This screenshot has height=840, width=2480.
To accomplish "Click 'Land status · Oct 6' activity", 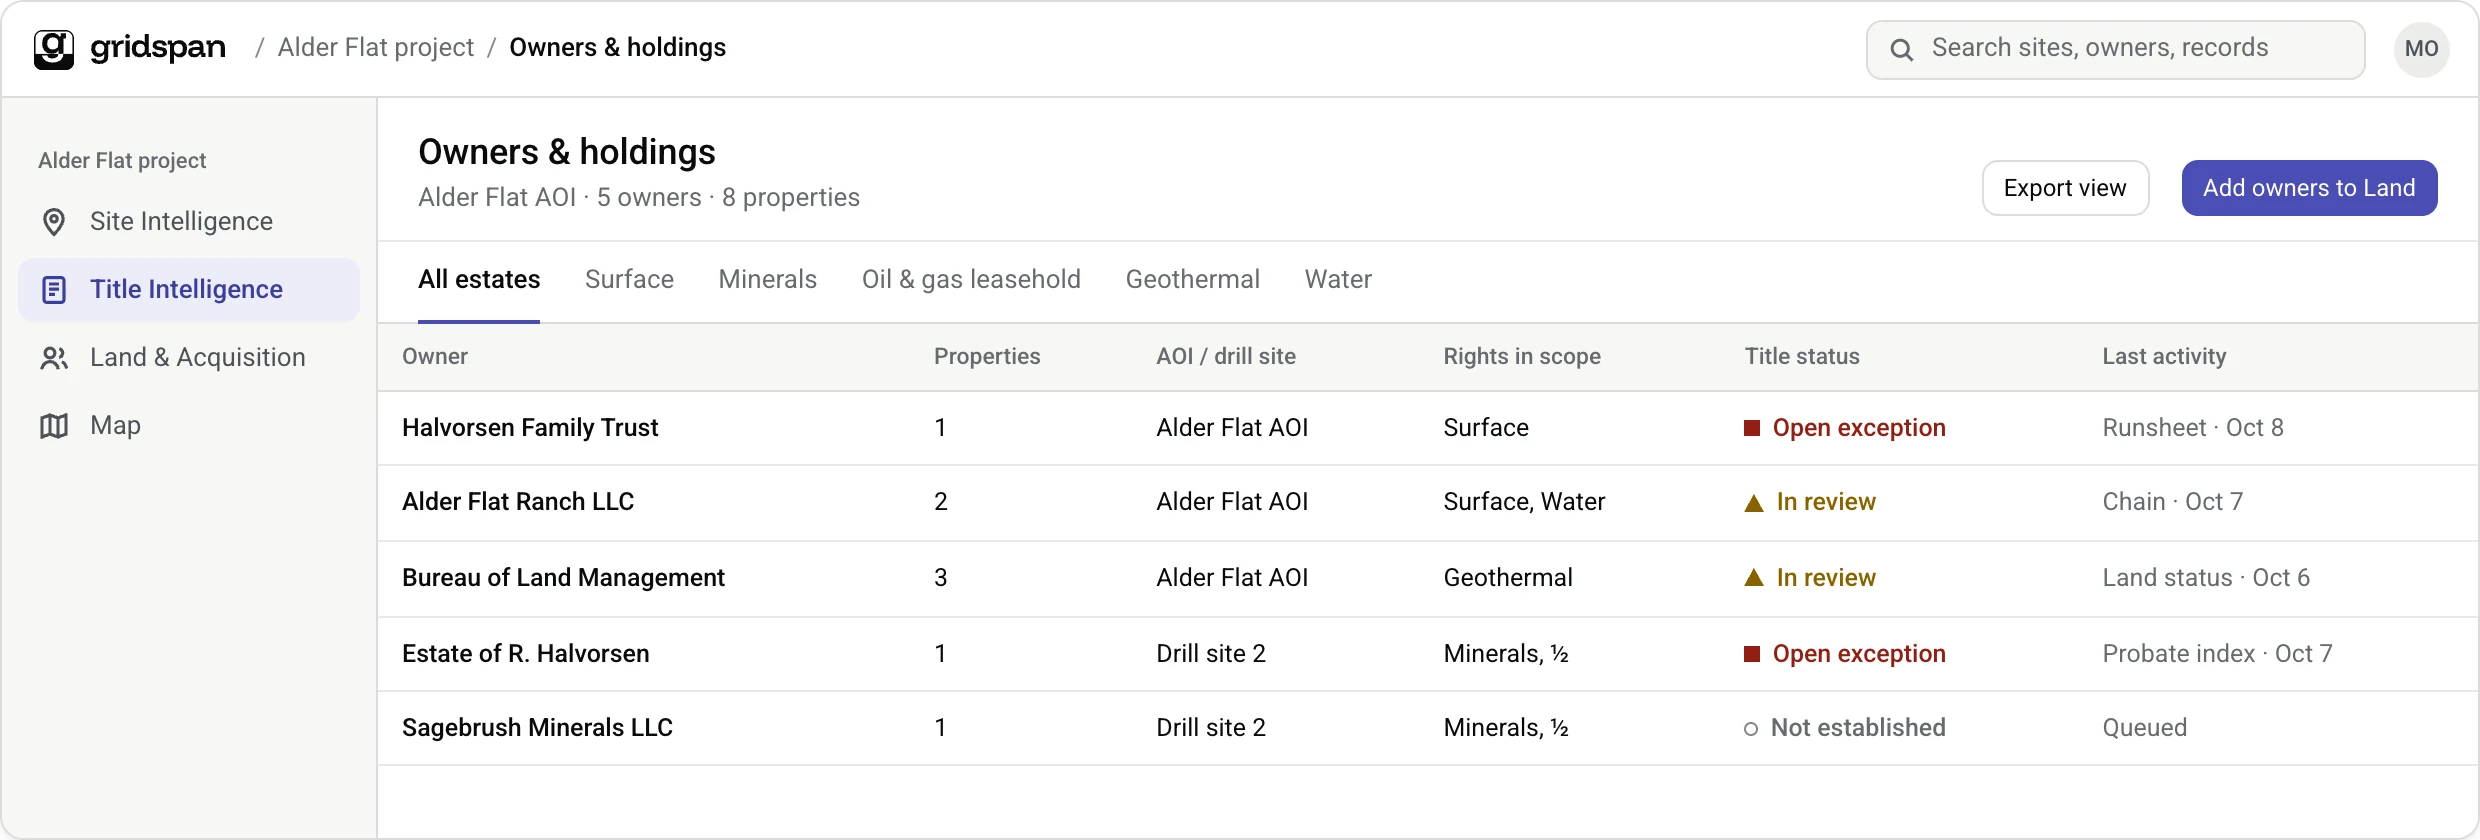I will point(2206,578).
